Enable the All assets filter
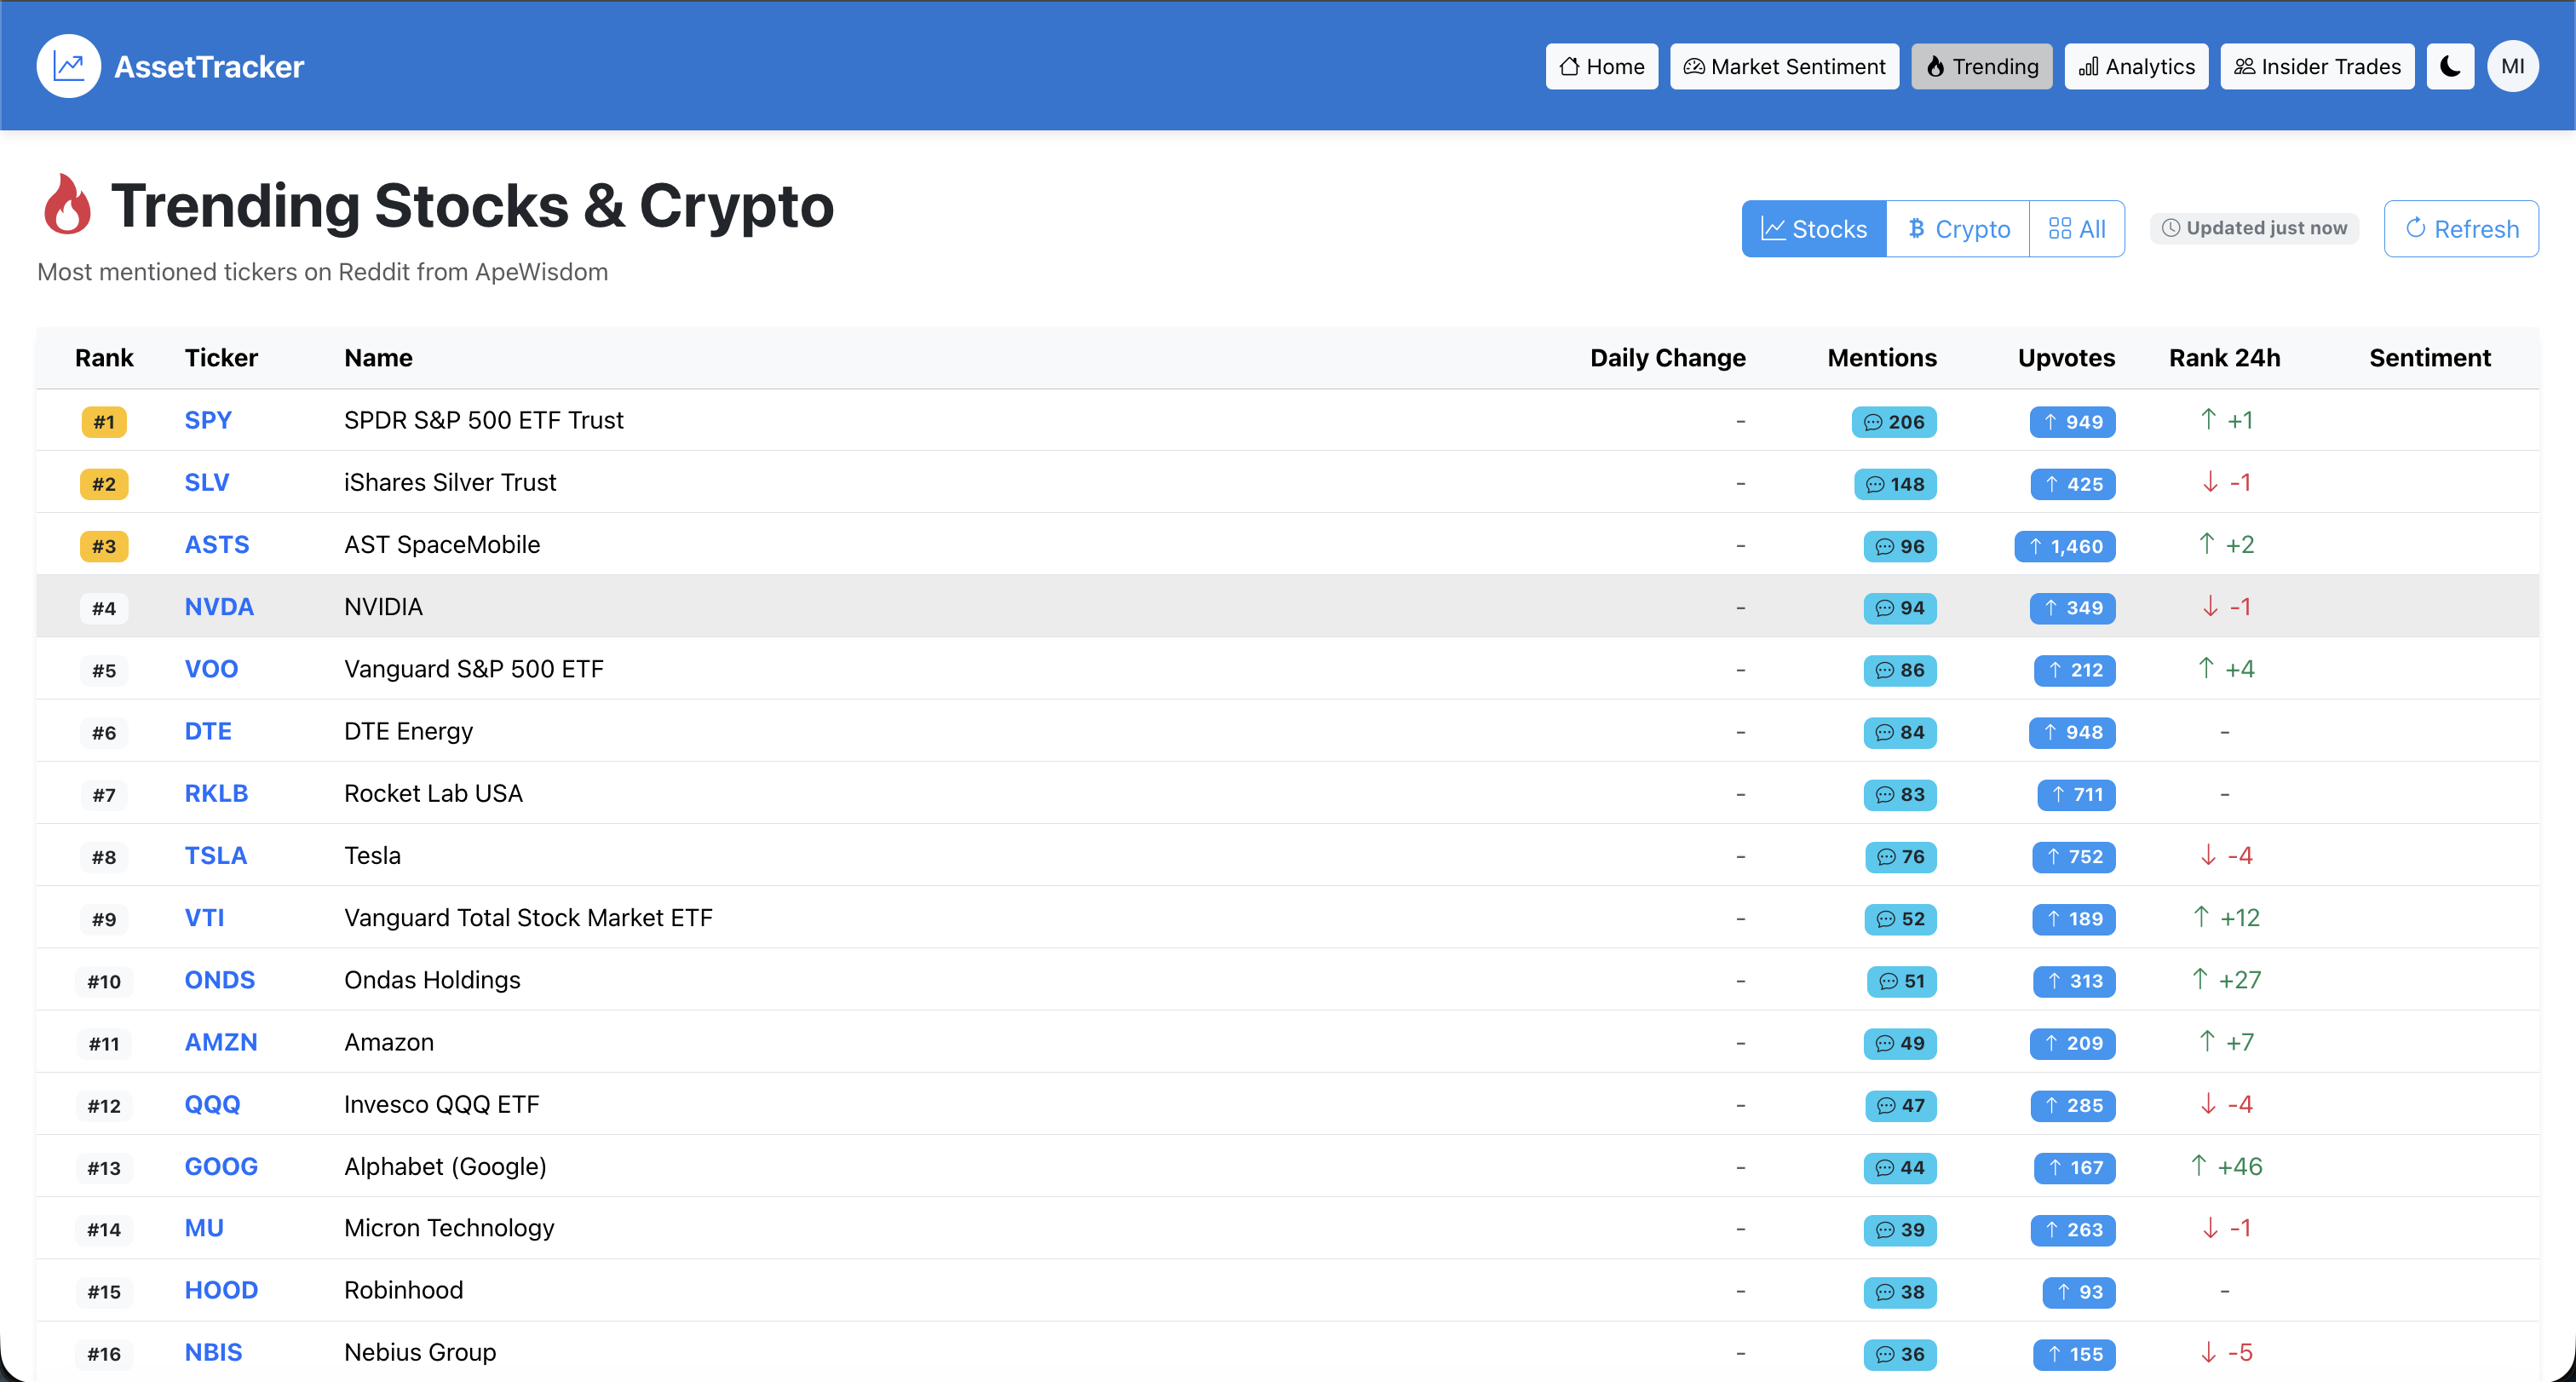This screenshot has height=1382, width=2576. pyautogui.click(x=2077, y=228)
